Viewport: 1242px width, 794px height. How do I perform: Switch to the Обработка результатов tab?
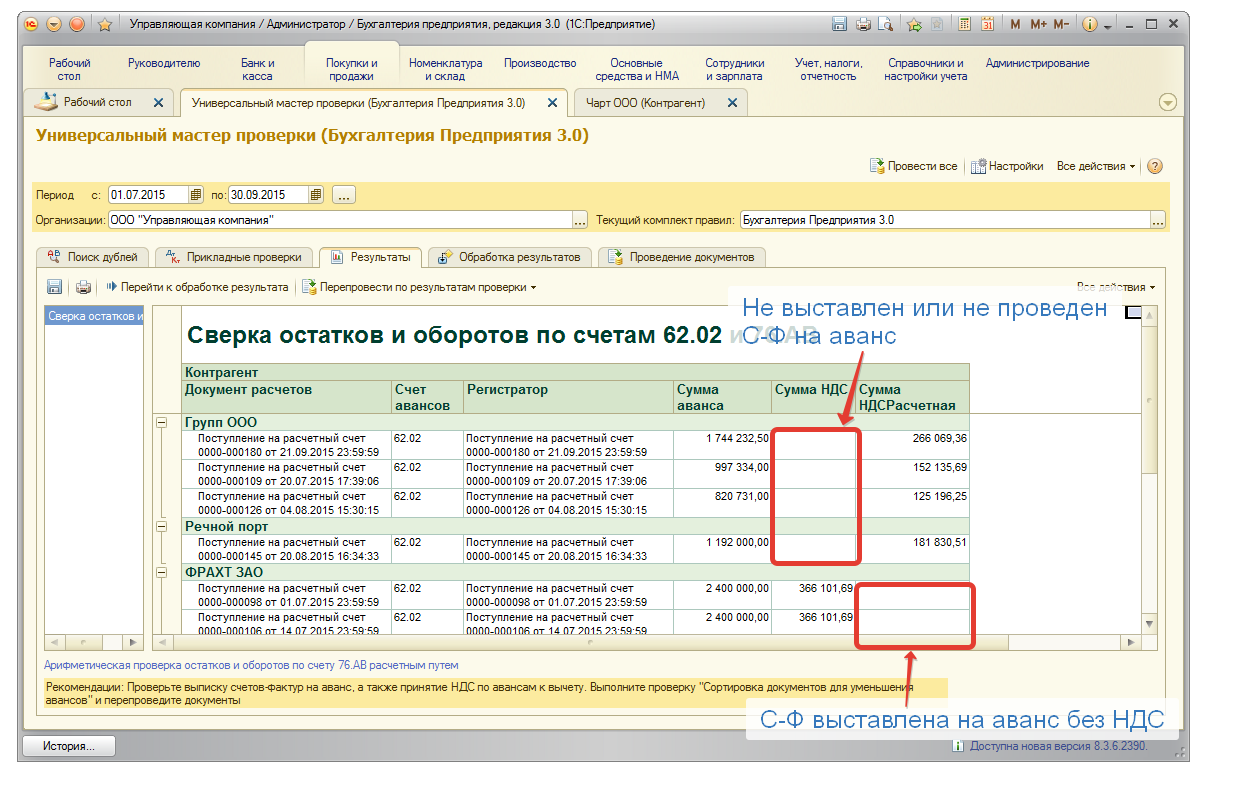509,257
